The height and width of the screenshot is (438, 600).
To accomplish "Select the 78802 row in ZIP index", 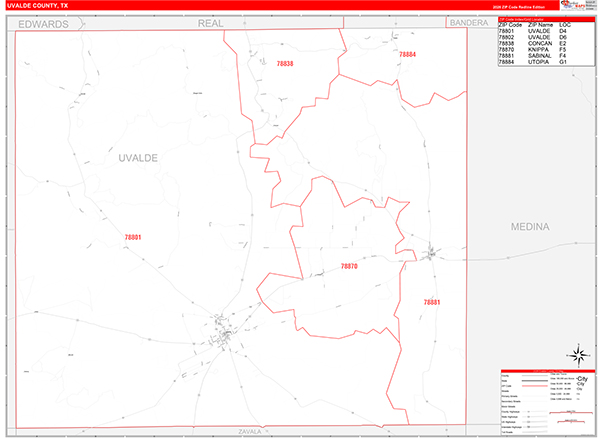I will 546,37.
